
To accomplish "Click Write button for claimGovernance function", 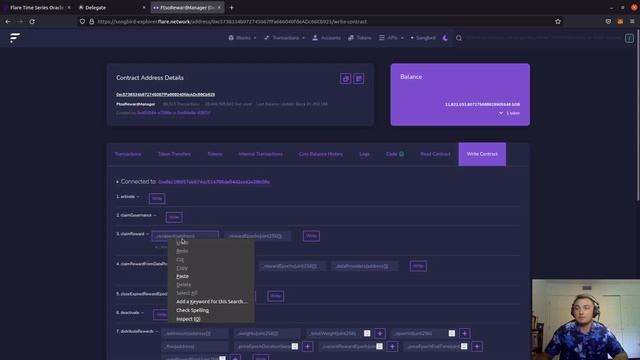I will [174, 217].
